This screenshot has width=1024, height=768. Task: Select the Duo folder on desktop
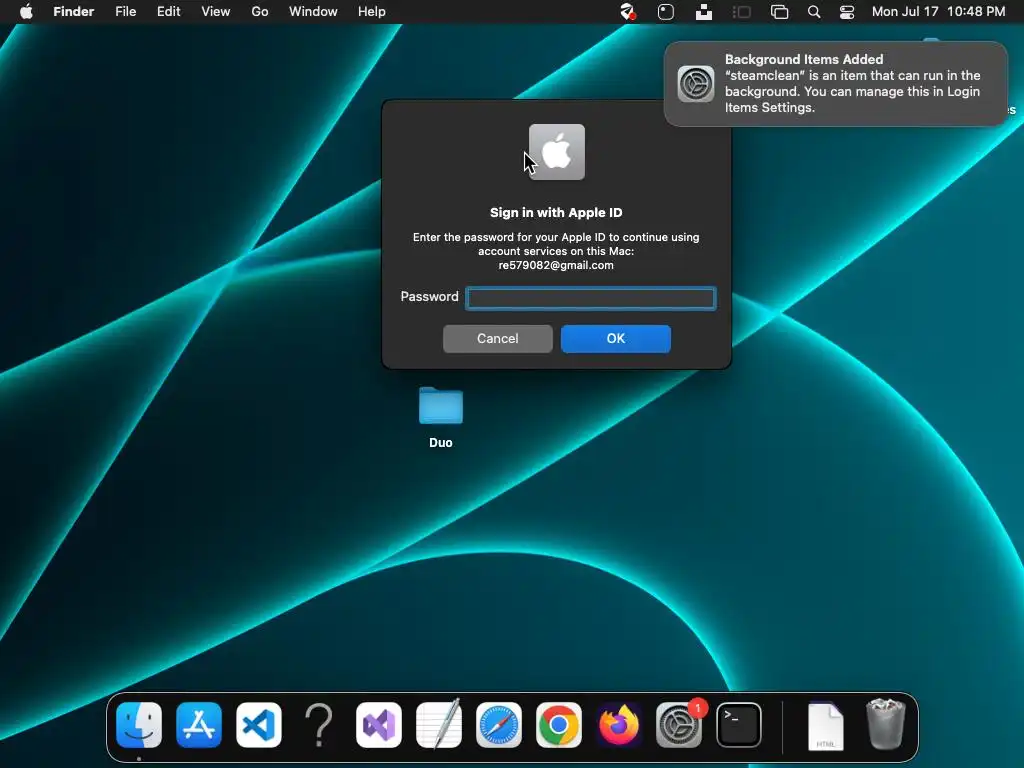(x=441, y=417)
